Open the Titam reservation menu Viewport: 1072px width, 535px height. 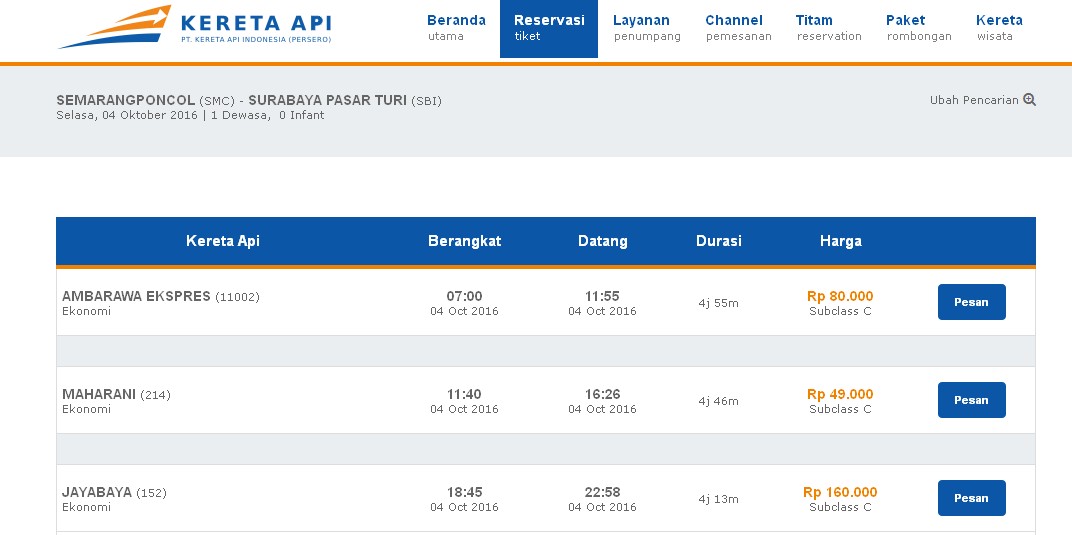pos(828,28)
